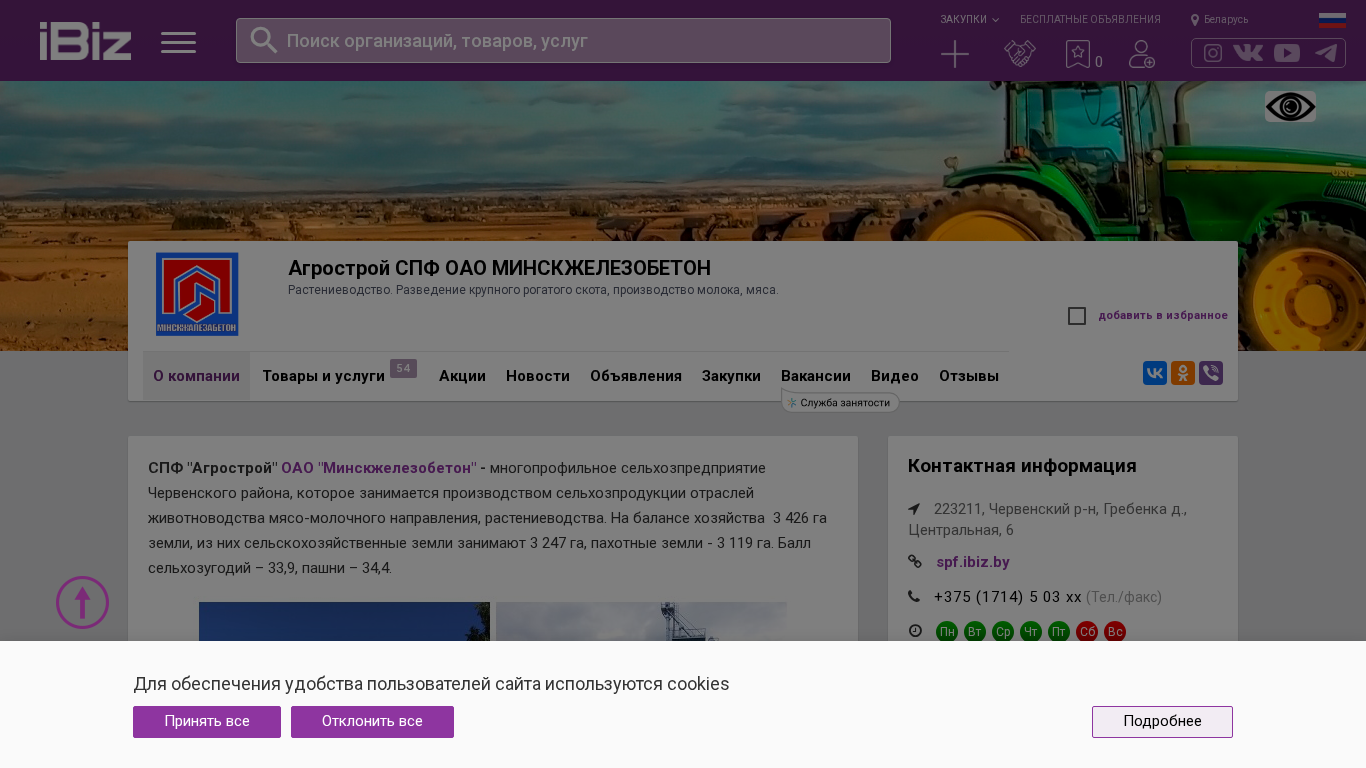1366x768 pixels.
Task: Expand the Закупки dropdown in header
Action: [x=969, y=19]
